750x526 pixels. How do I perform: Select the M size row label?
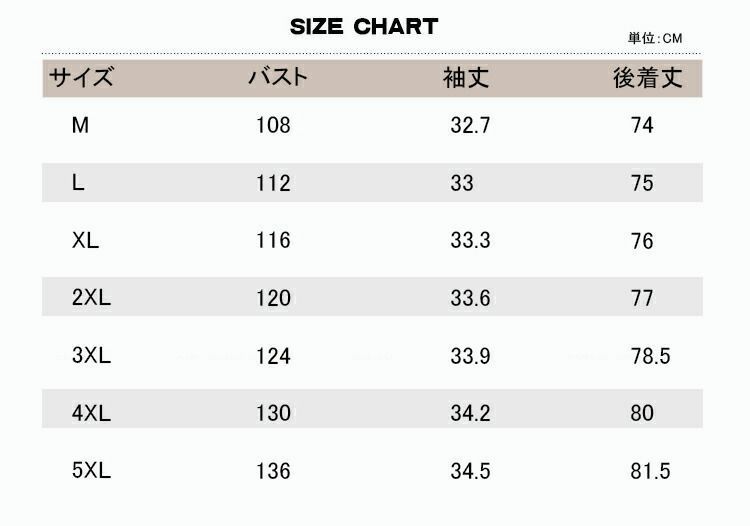tap(80, 125)
